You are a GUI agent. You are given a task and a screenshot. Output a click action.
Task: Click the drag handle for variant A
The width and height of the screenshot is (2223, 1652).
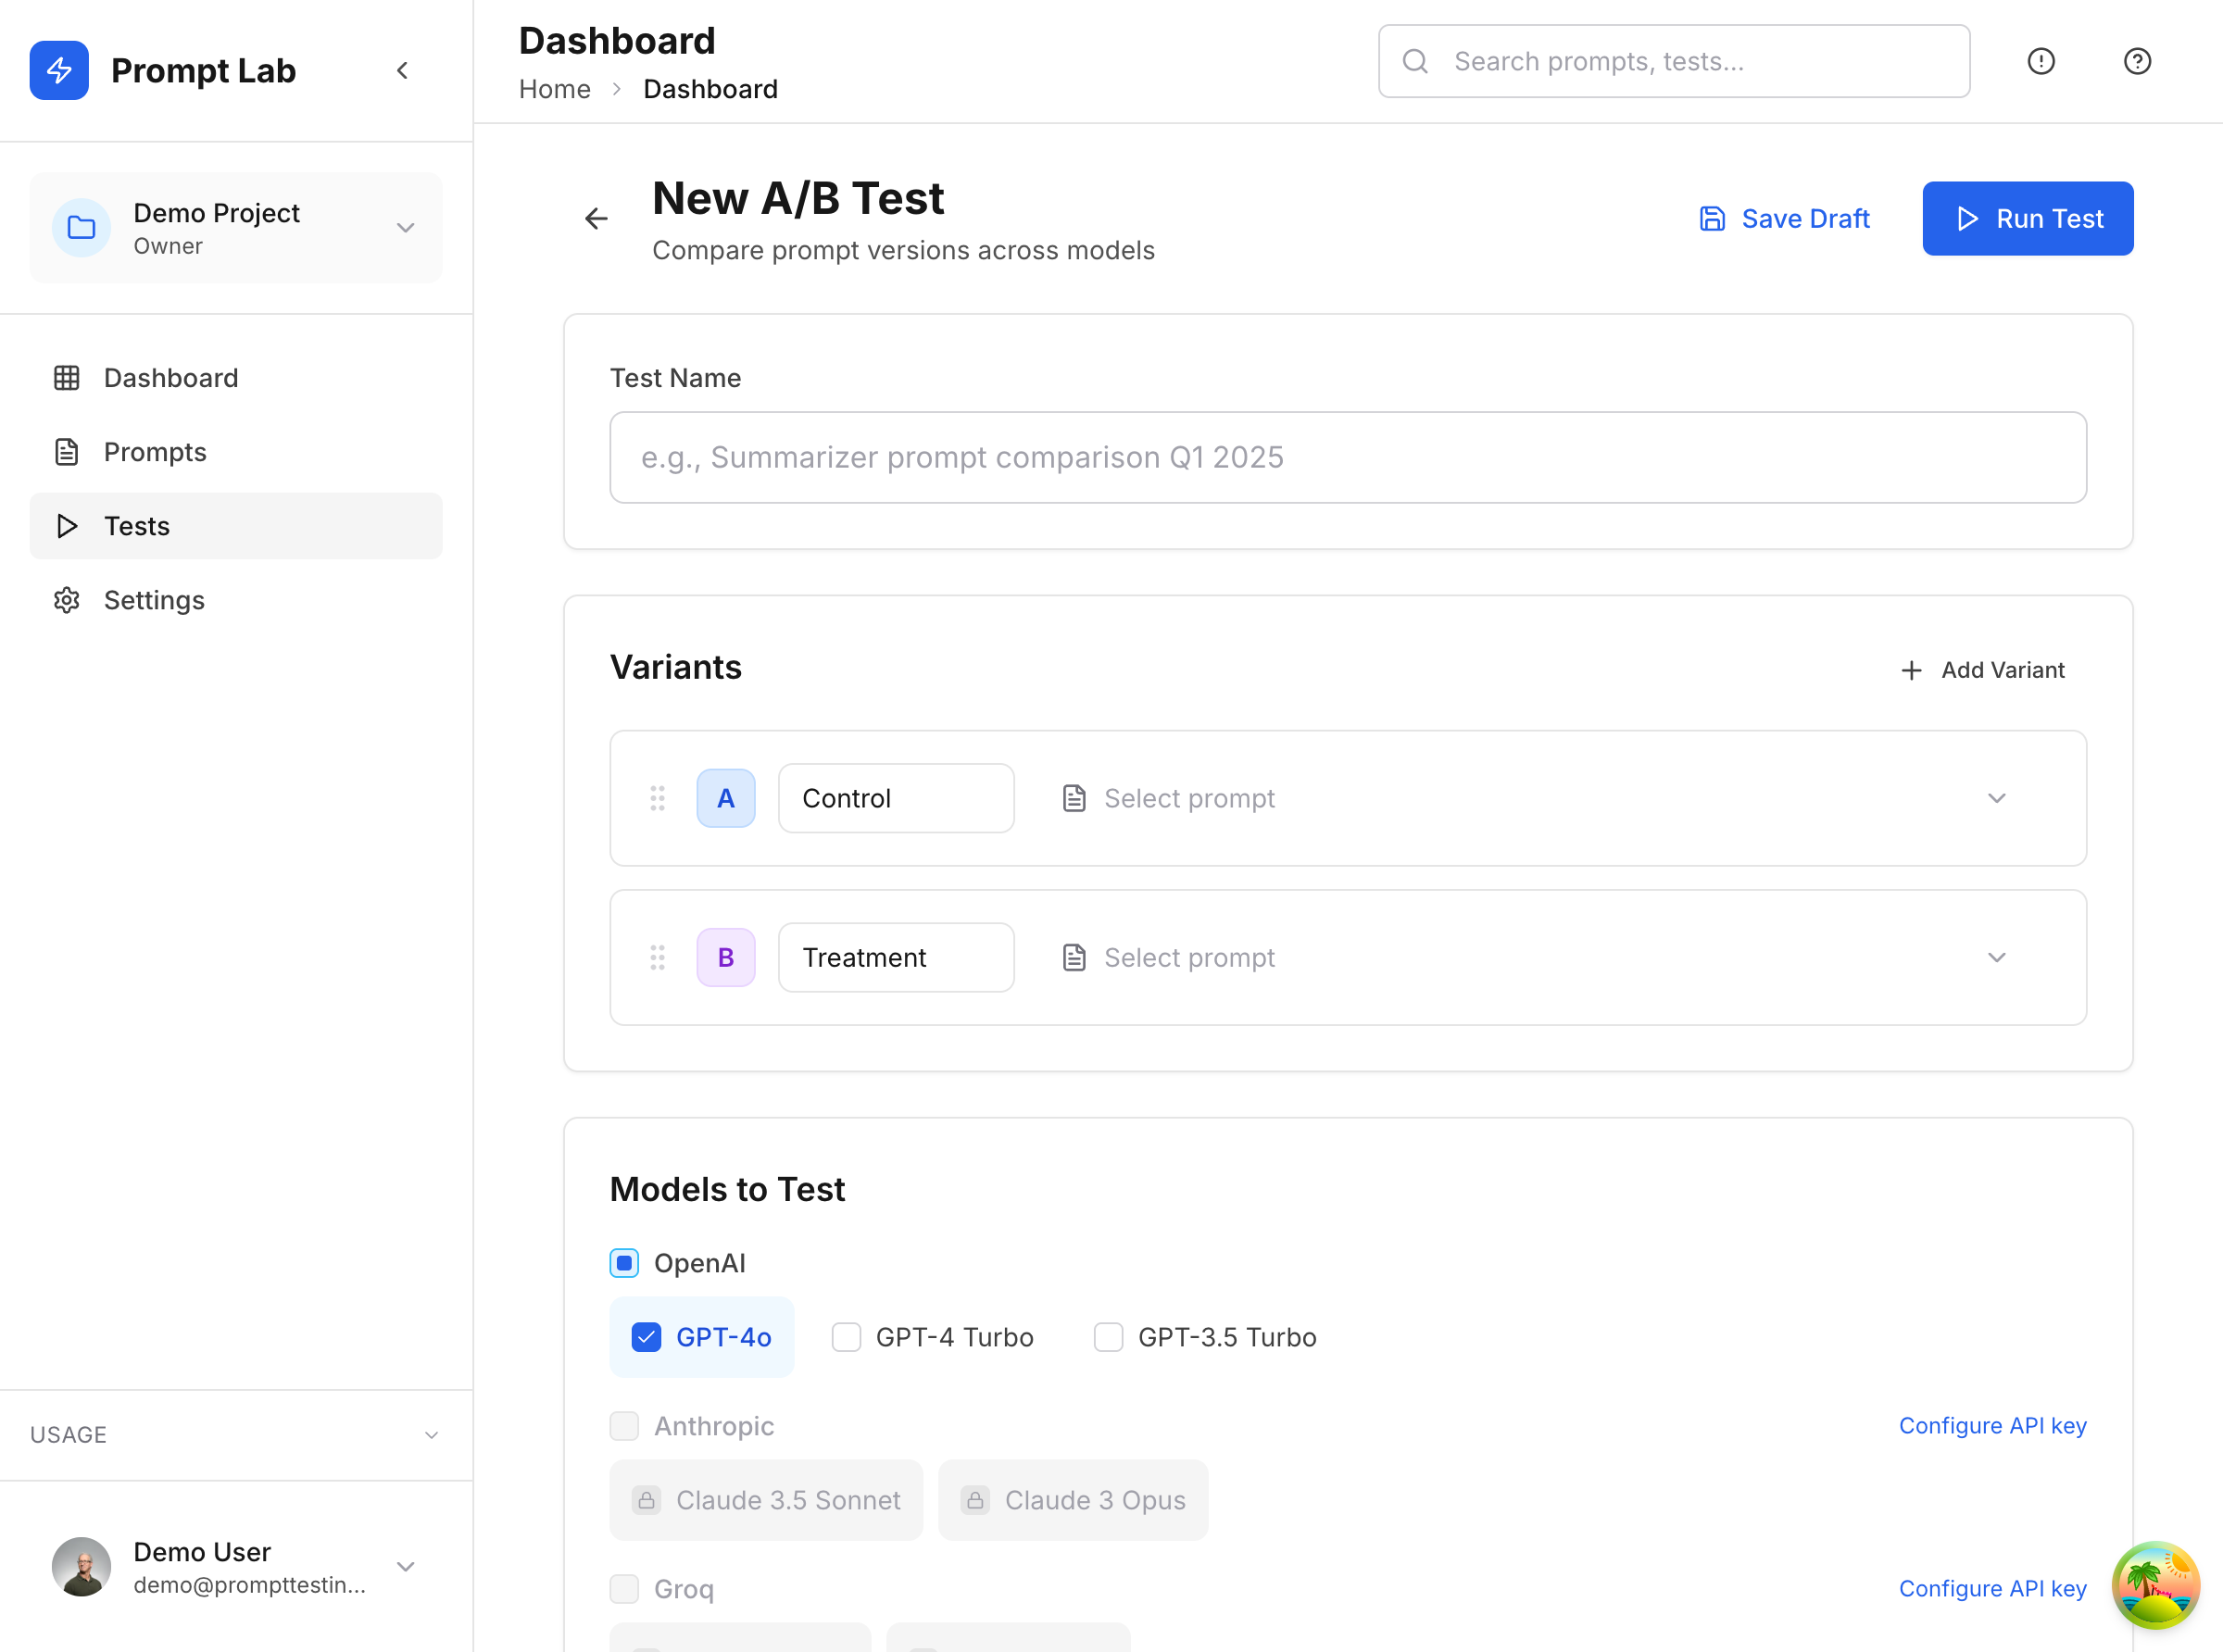[657, 798]
